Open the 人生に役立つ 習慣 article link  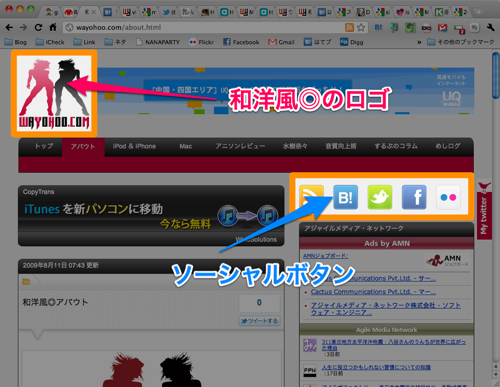coord(376,367)
